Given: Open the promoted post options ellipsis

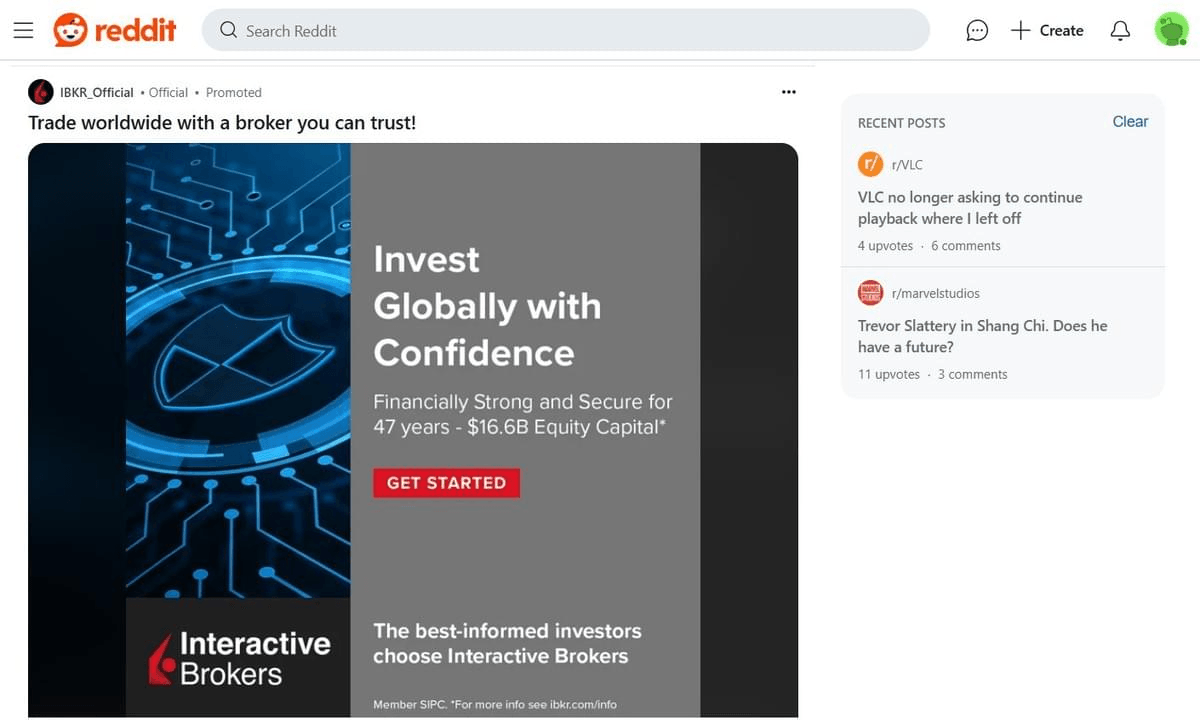Looking at the screenshot, I should (x=788, y=92).
